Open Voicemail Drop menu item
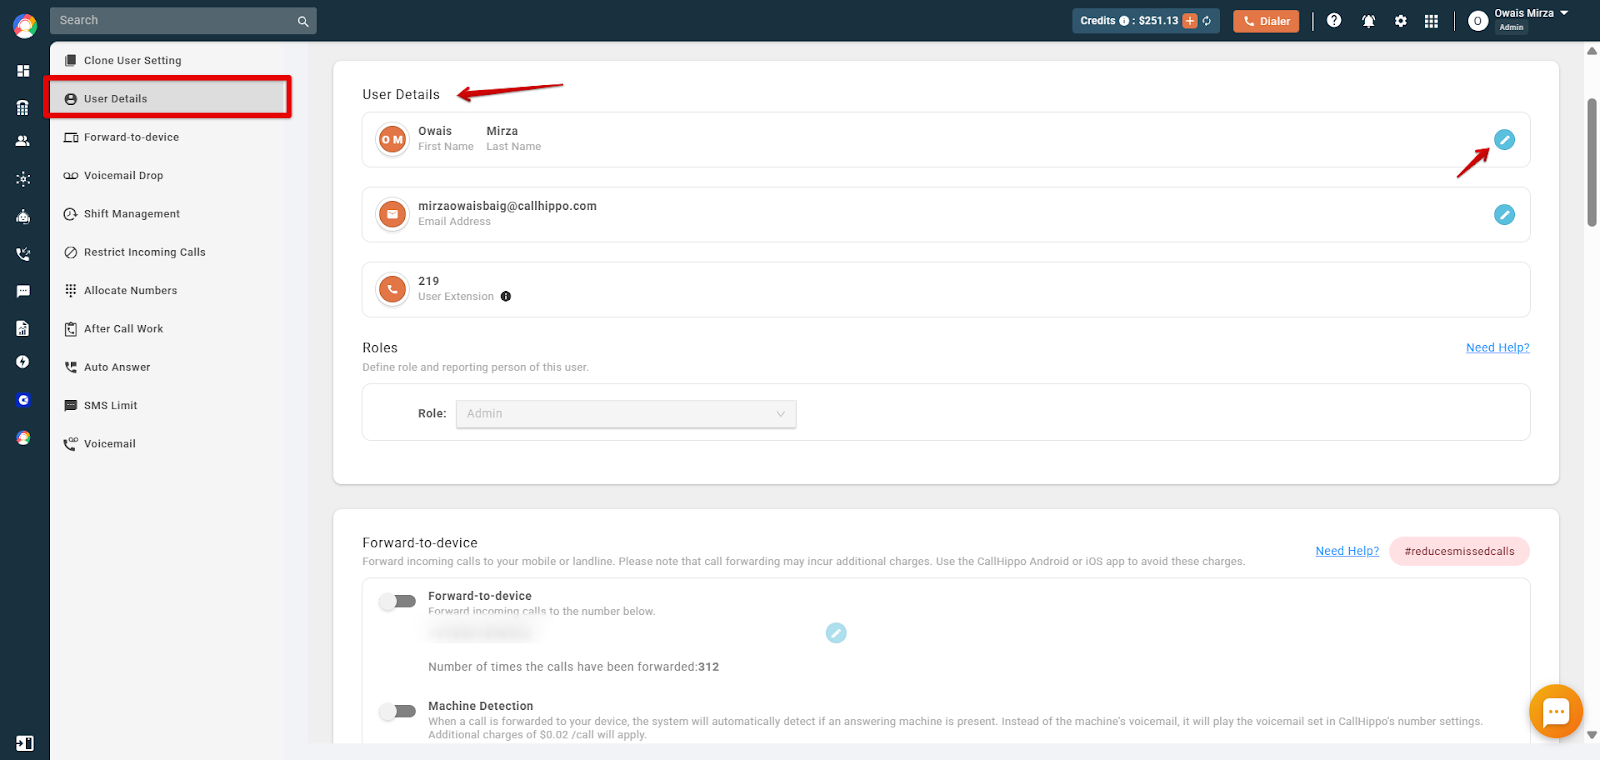Viewport: 1600px width, 760px height. (170, 175)
